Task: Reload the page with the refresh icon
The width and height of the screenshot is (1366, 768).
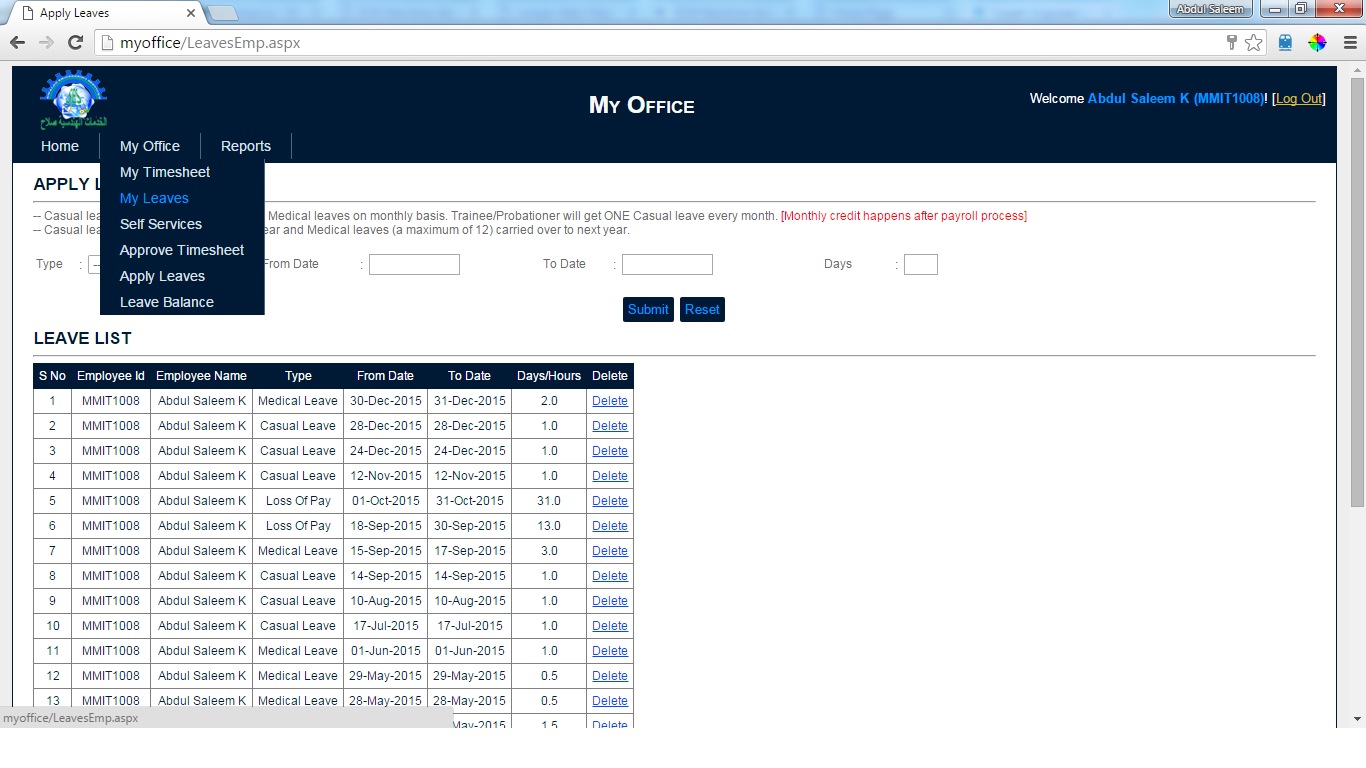Action: (75, 43)
